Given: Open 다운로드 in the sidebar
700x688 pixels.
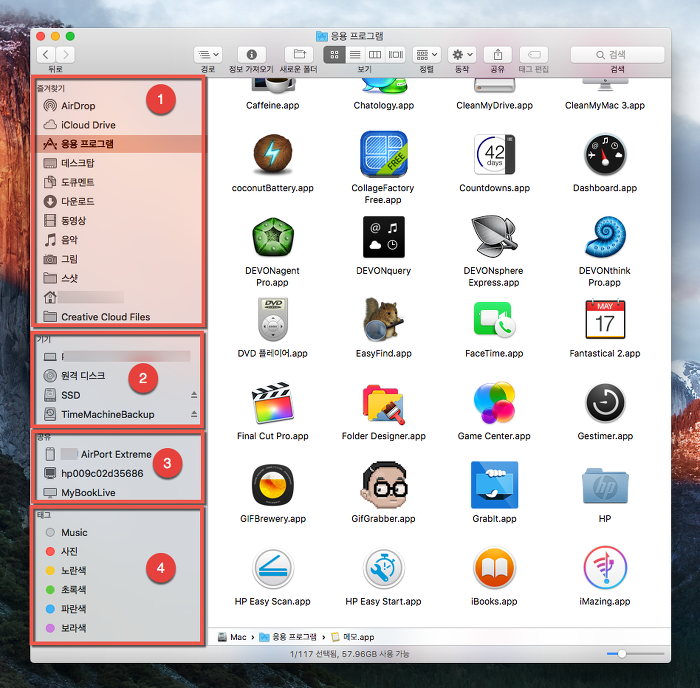Looking at the screenshot, I should [118, 201].
